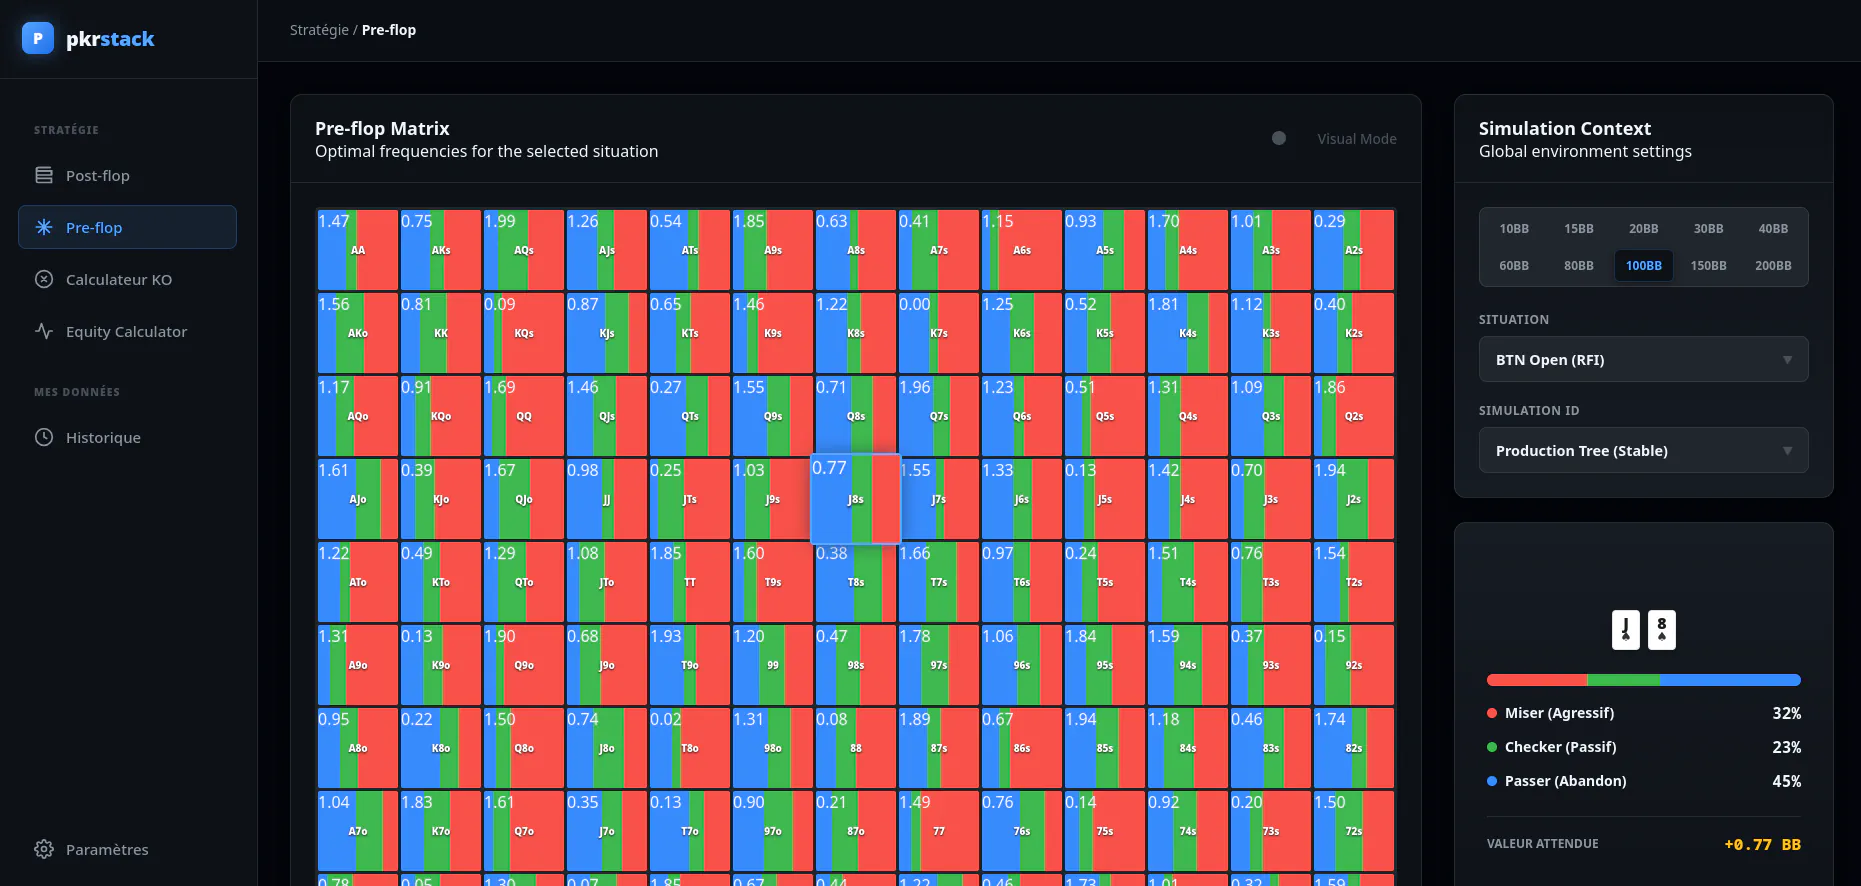Select the AA cell in the matrix
Screen dimensions: 1861x886
358,250
